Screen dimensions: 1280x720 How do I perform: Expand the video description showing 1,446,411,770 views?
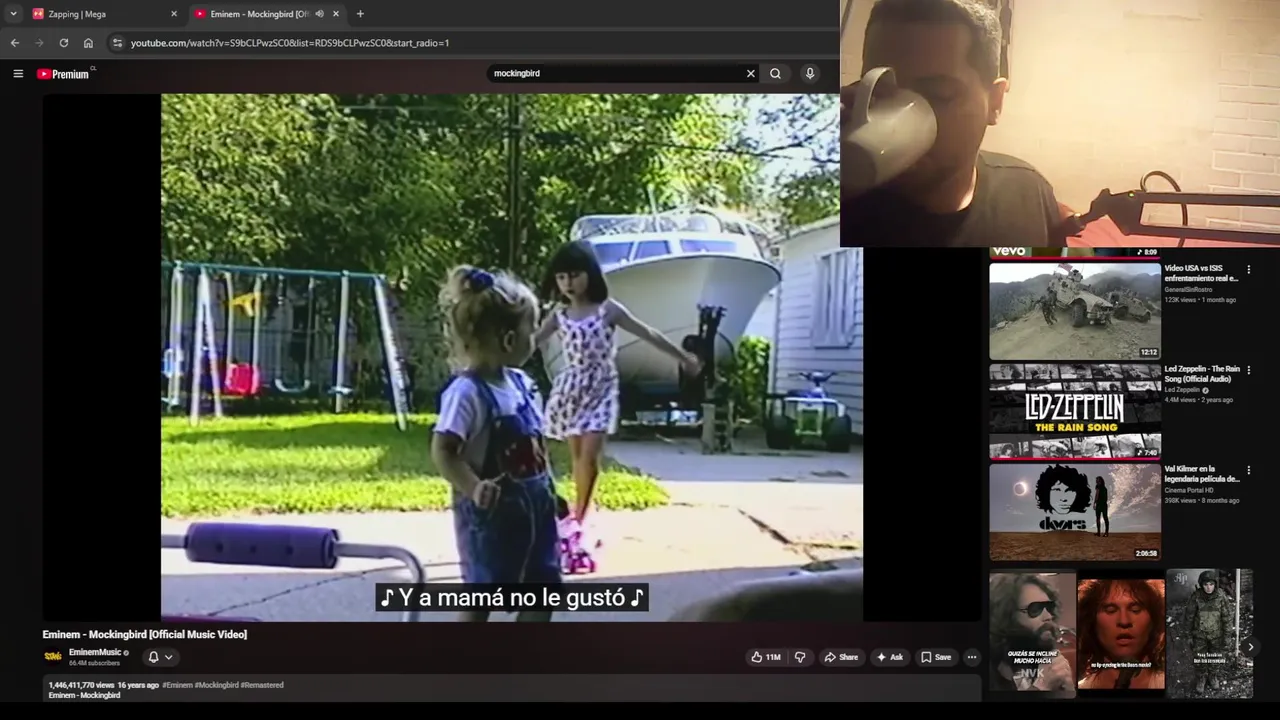[x=512, y=689]
